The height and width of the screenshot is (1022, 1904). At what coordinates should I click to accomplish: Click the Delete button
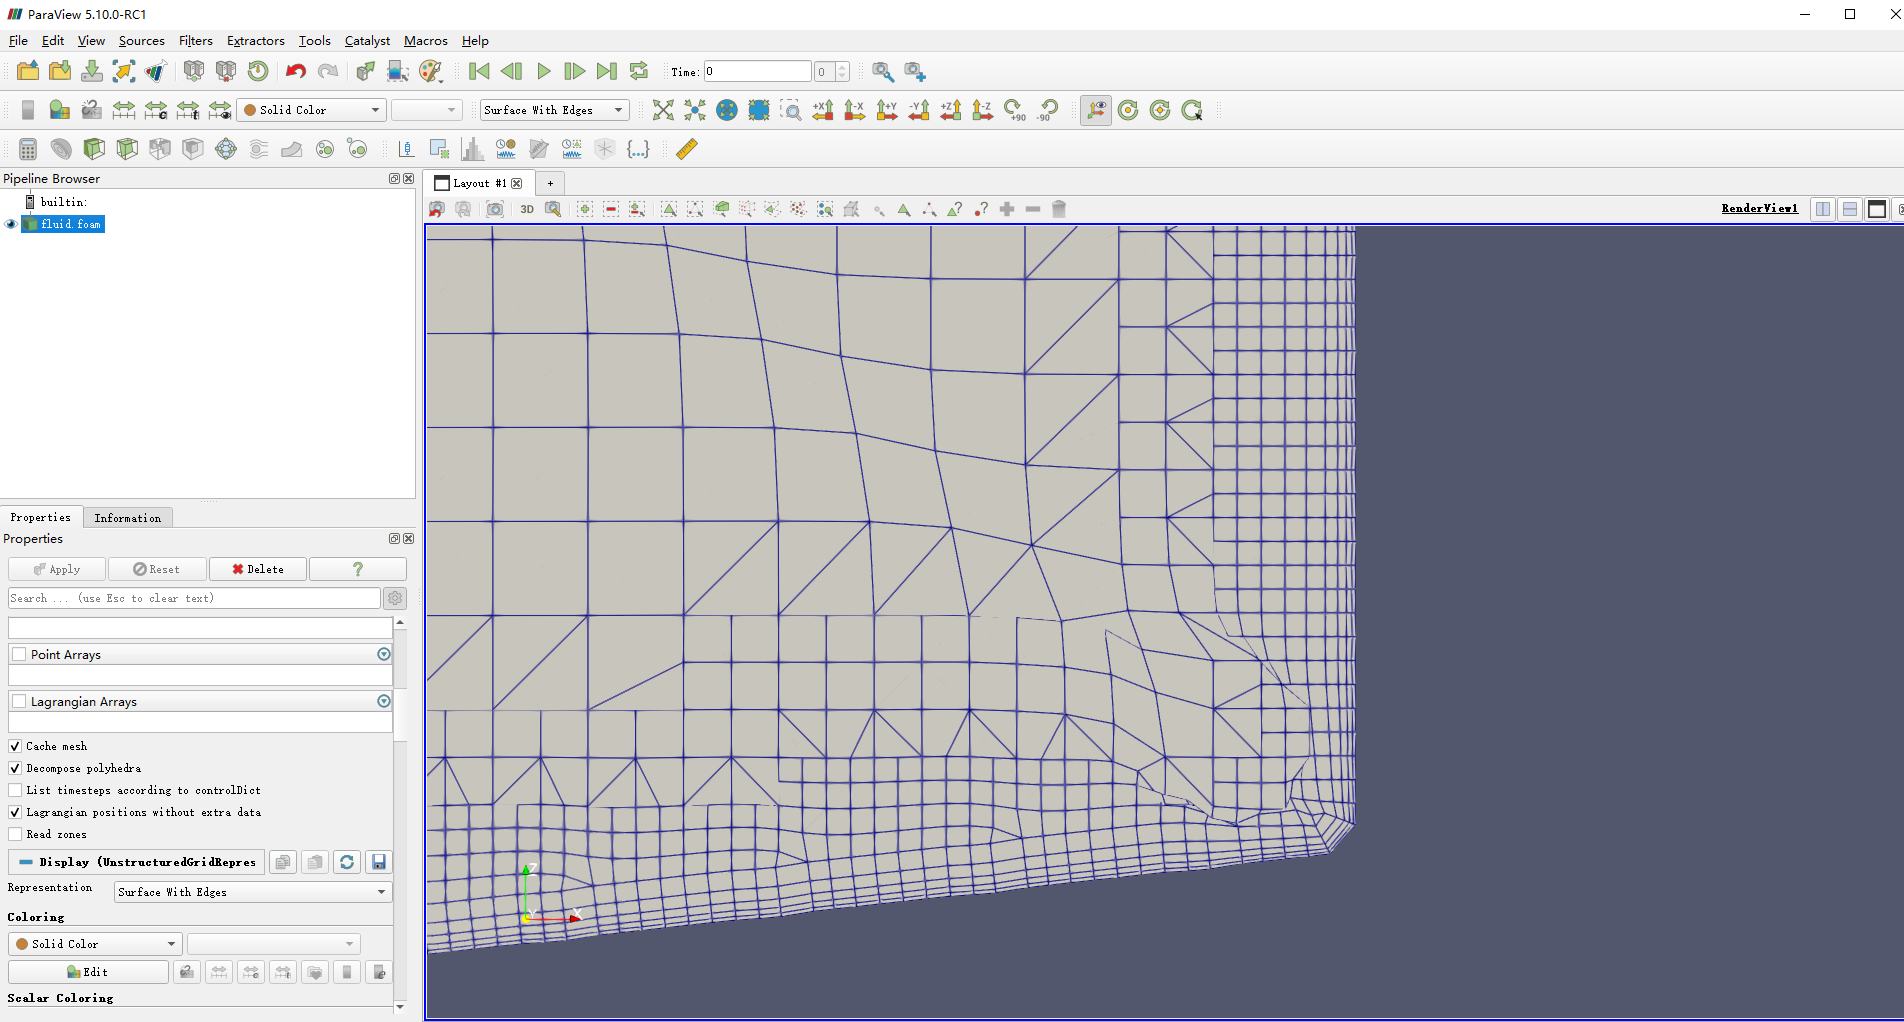tap(258, 569)
